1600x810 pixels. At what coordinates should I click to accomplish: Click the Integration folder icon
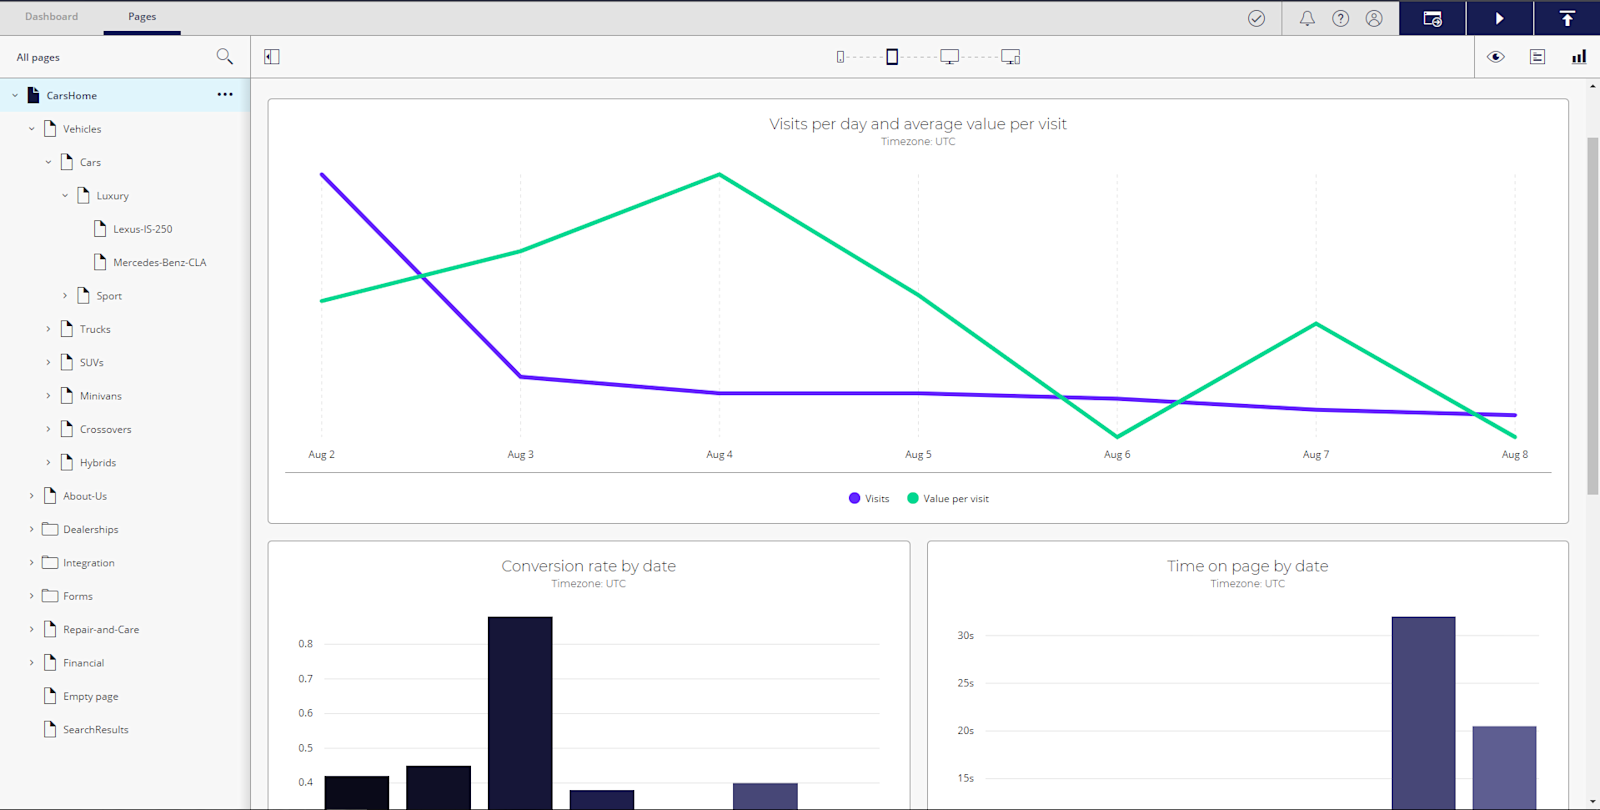click(50, 563)
